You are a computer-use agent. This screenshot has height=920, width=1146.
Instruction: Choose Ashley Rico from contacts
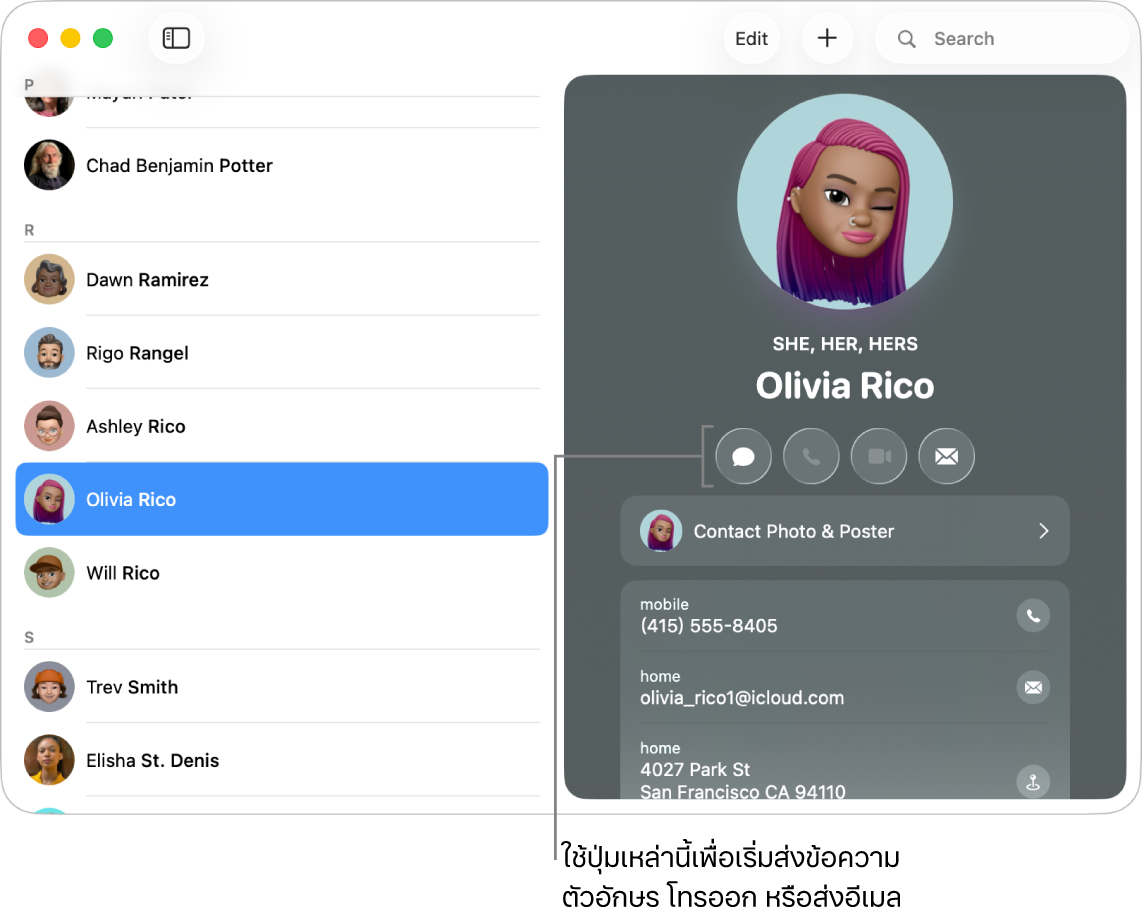[x=281, y=426]
